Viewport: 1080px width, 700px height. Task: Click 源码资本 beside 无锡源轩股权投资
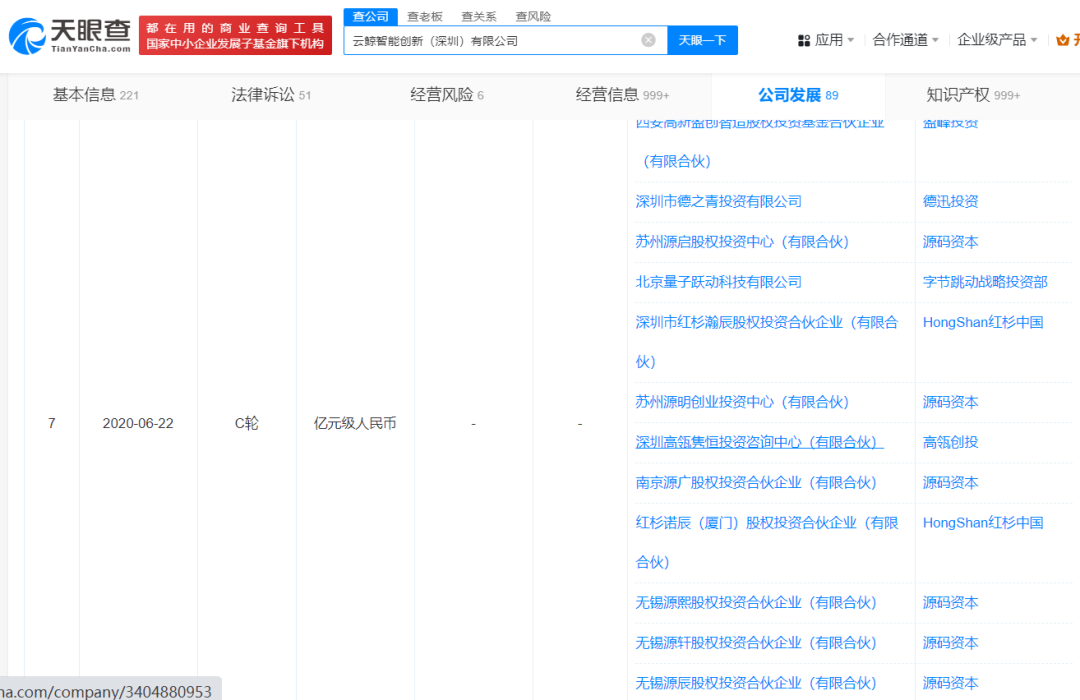951,643
